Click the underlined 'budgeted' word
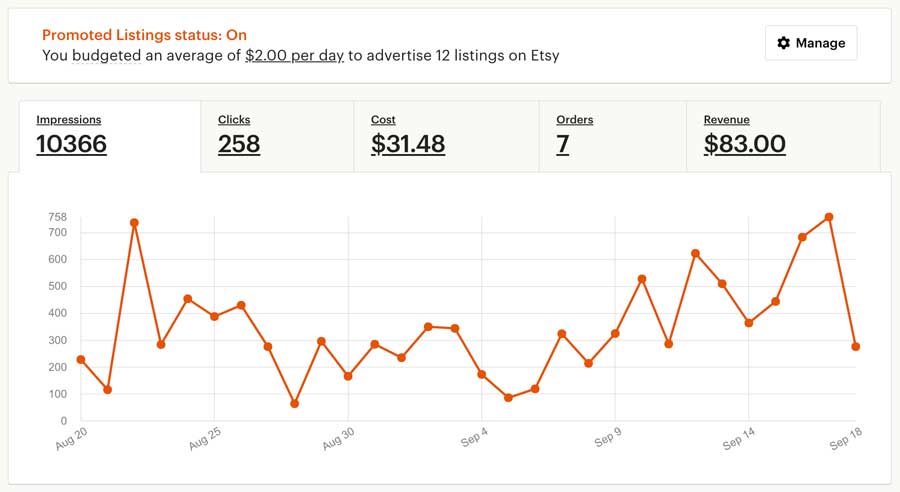 click(107, 56)
